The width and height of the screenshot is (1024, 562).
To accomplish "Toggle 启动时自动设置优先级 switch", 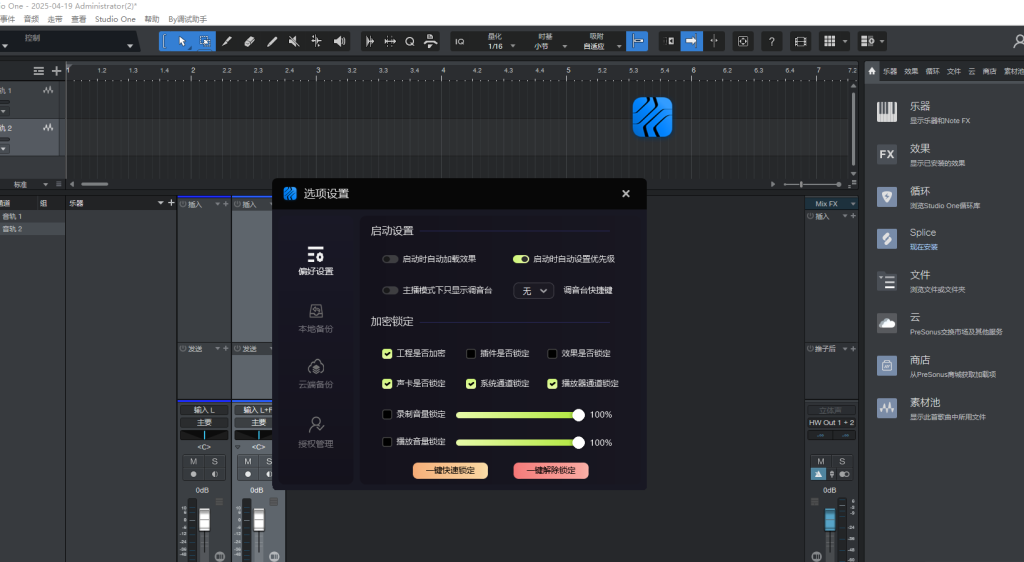I will coord(520,259).
